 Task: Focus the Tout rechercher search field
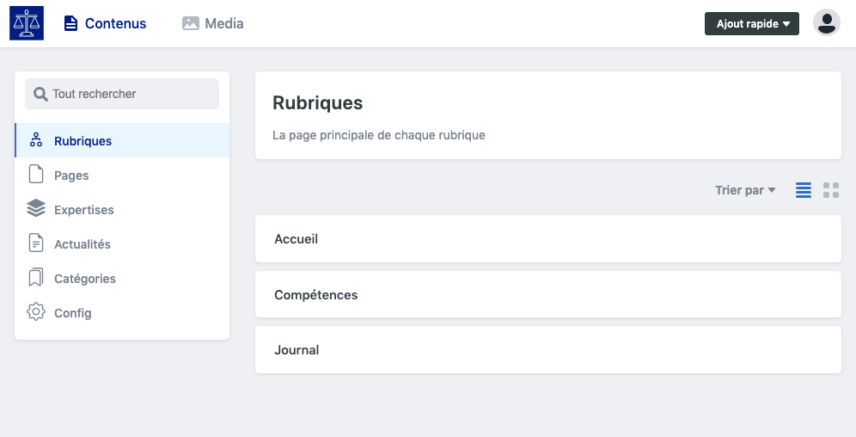click(122, 93)
